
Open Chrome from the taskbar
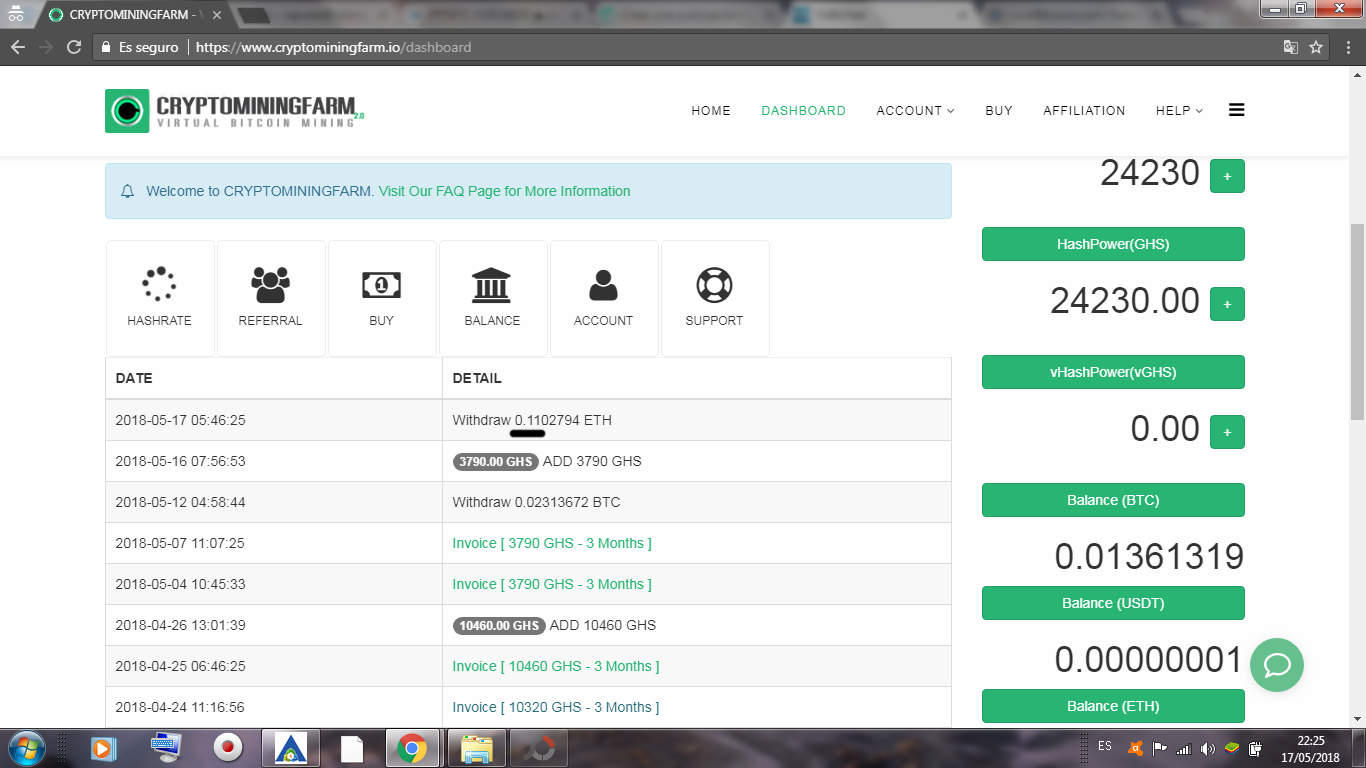tap(411, 748)
